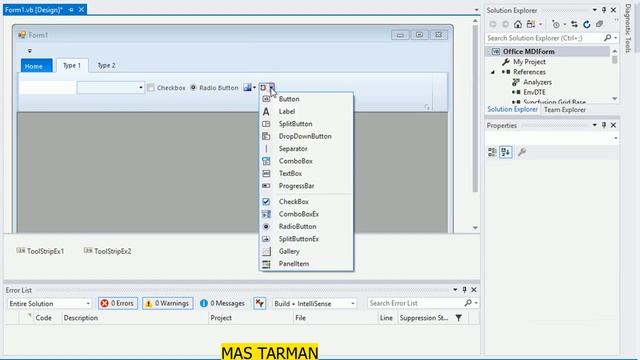Collapse the References tree node
The height and width of the screenshot is (360, 640).
[493, 72]
